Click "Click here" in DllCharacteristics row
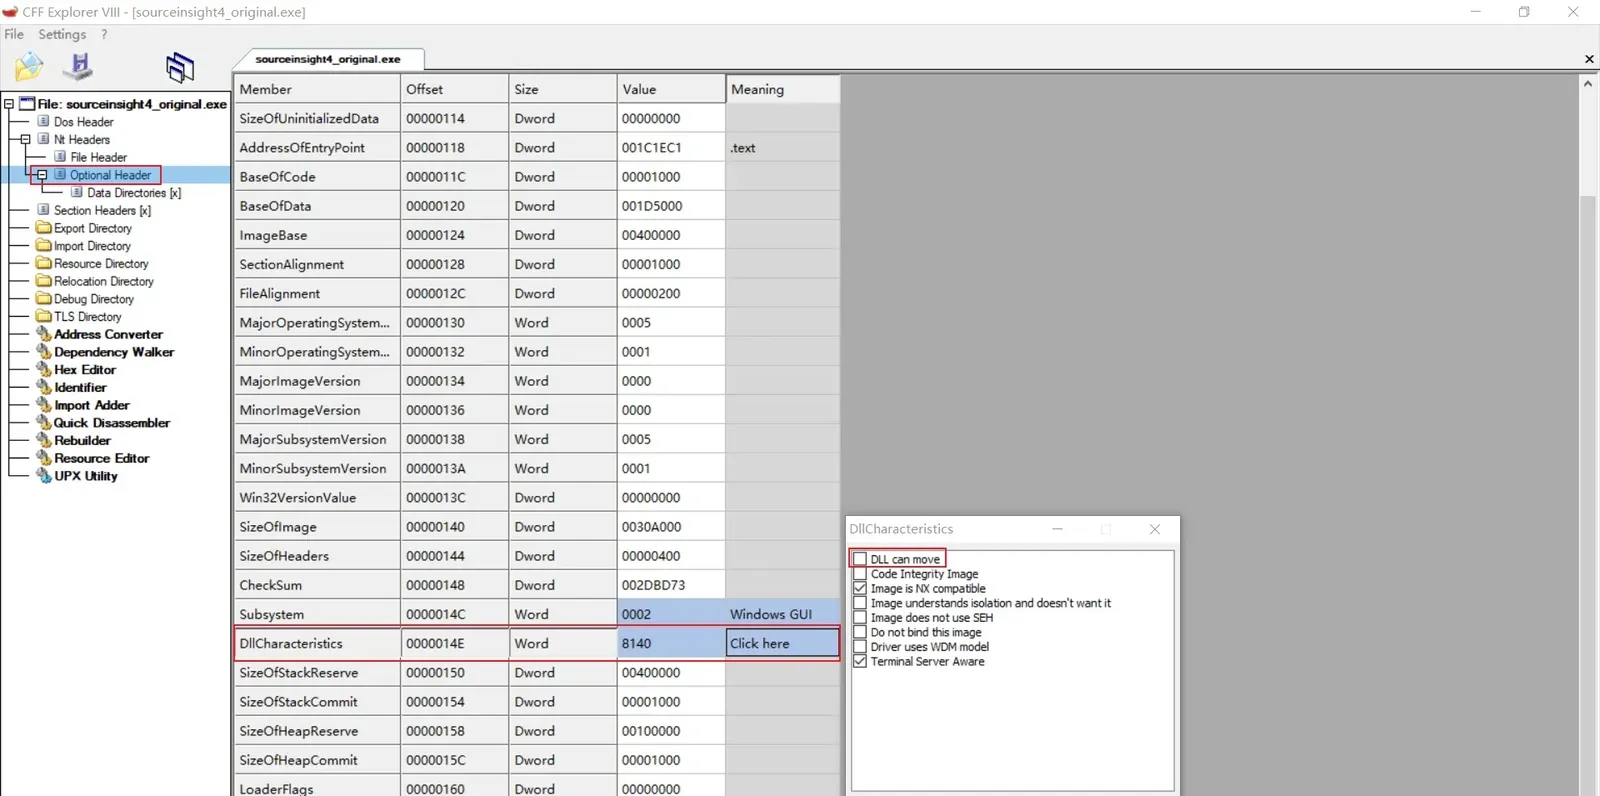 (782, 643)
